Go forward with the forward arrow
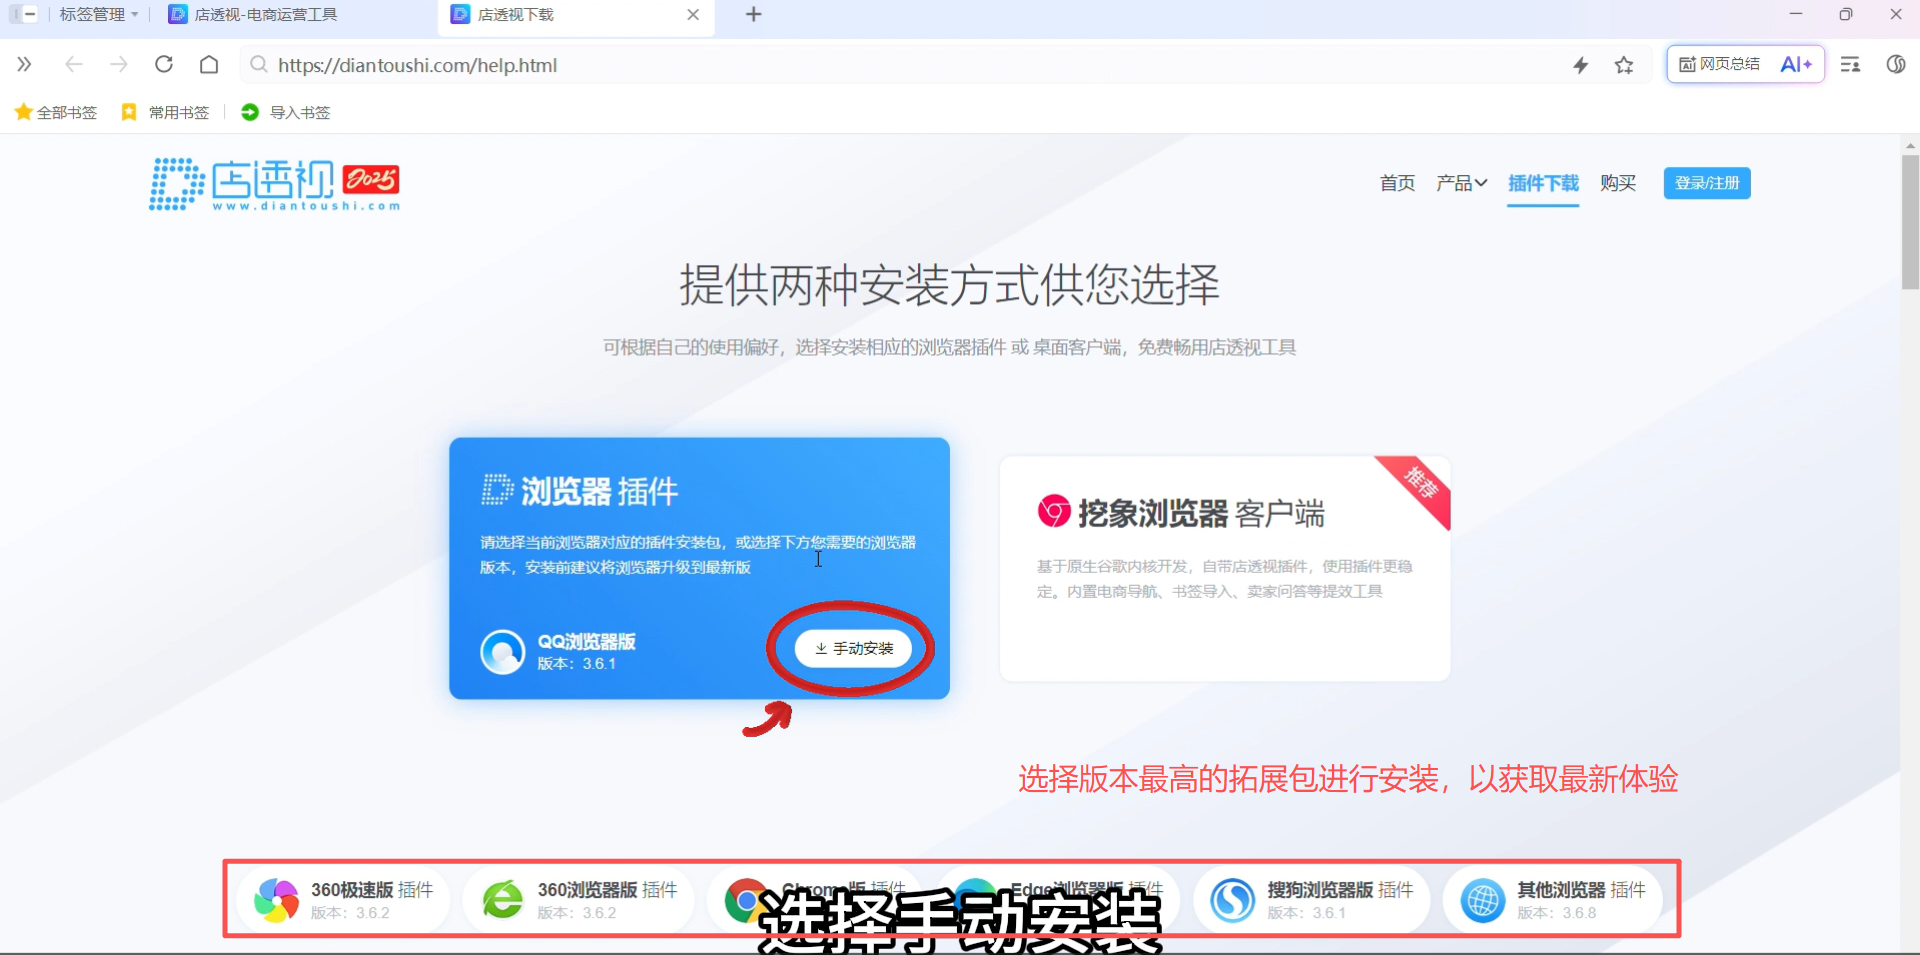Image resolution: width=1920 pixels, height=955 pixels. click(119, 65)
